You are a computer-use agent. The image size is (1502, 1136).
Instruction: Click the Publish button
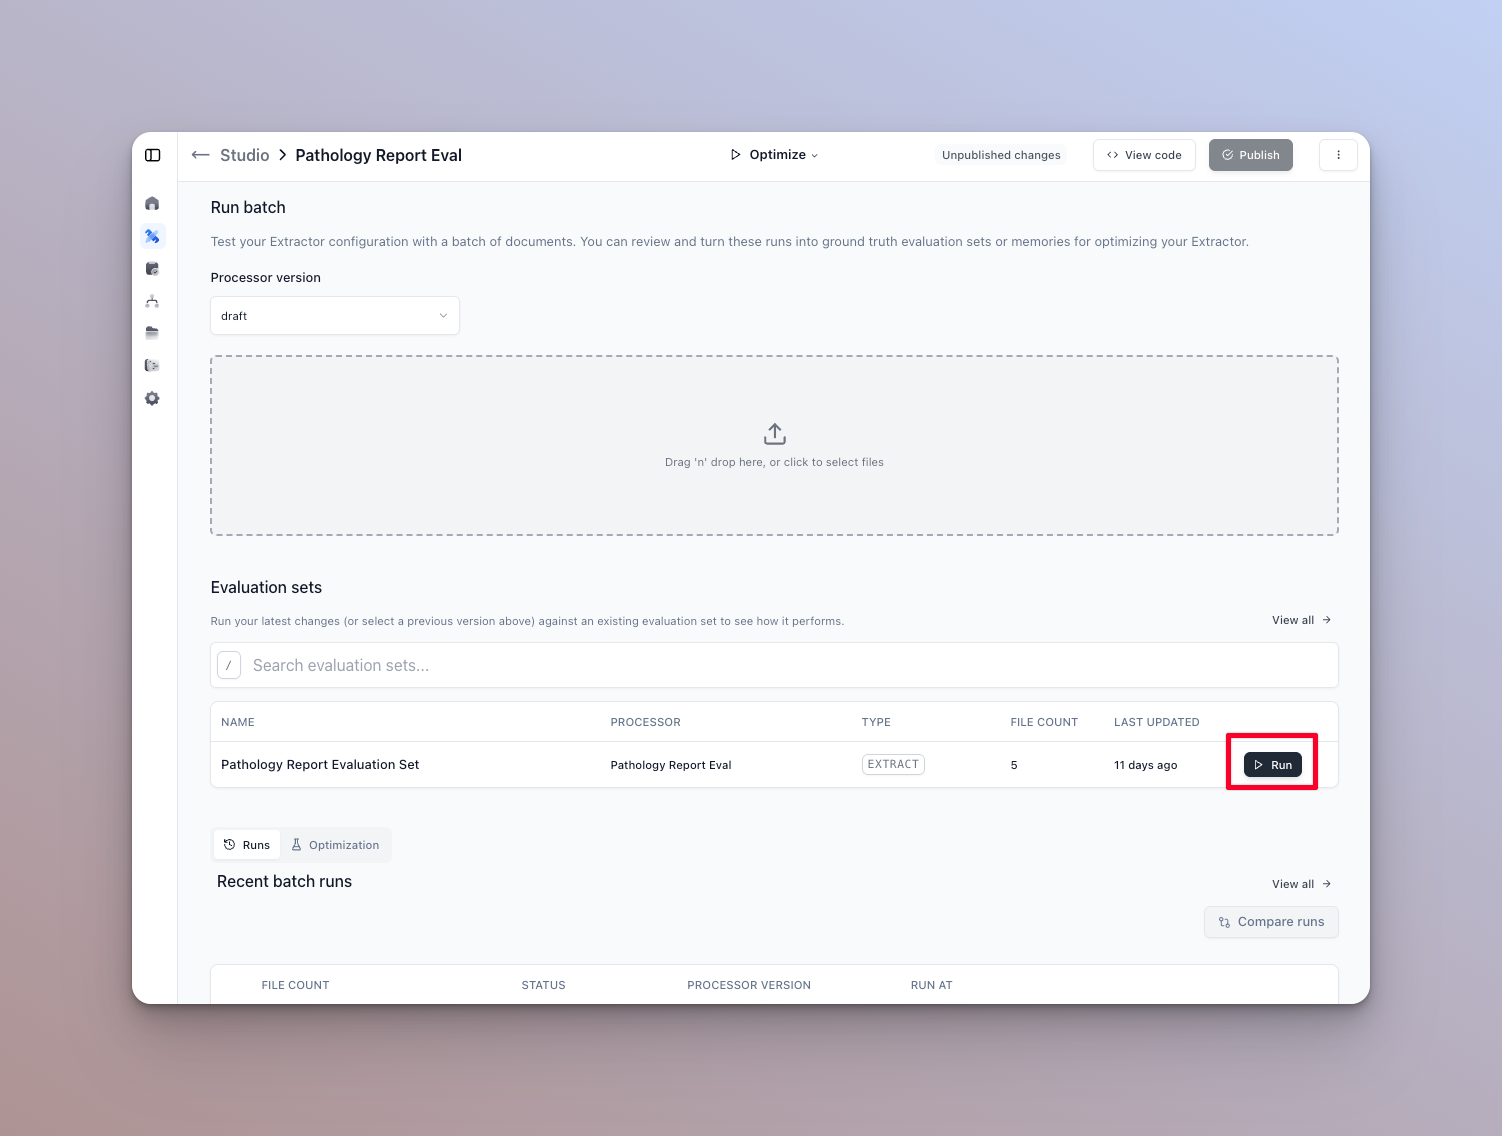coord(1250,155)
